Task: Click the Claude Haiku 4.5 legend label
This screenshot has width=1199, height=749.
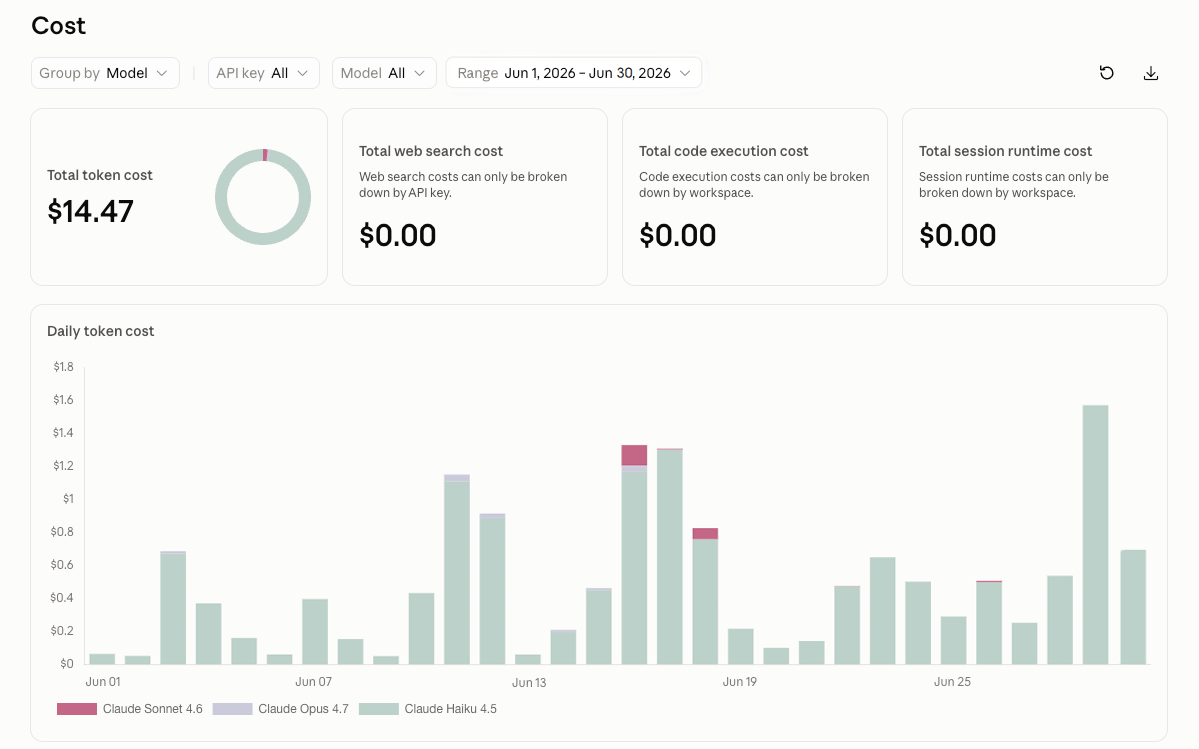Action: [x=450, y=709]
